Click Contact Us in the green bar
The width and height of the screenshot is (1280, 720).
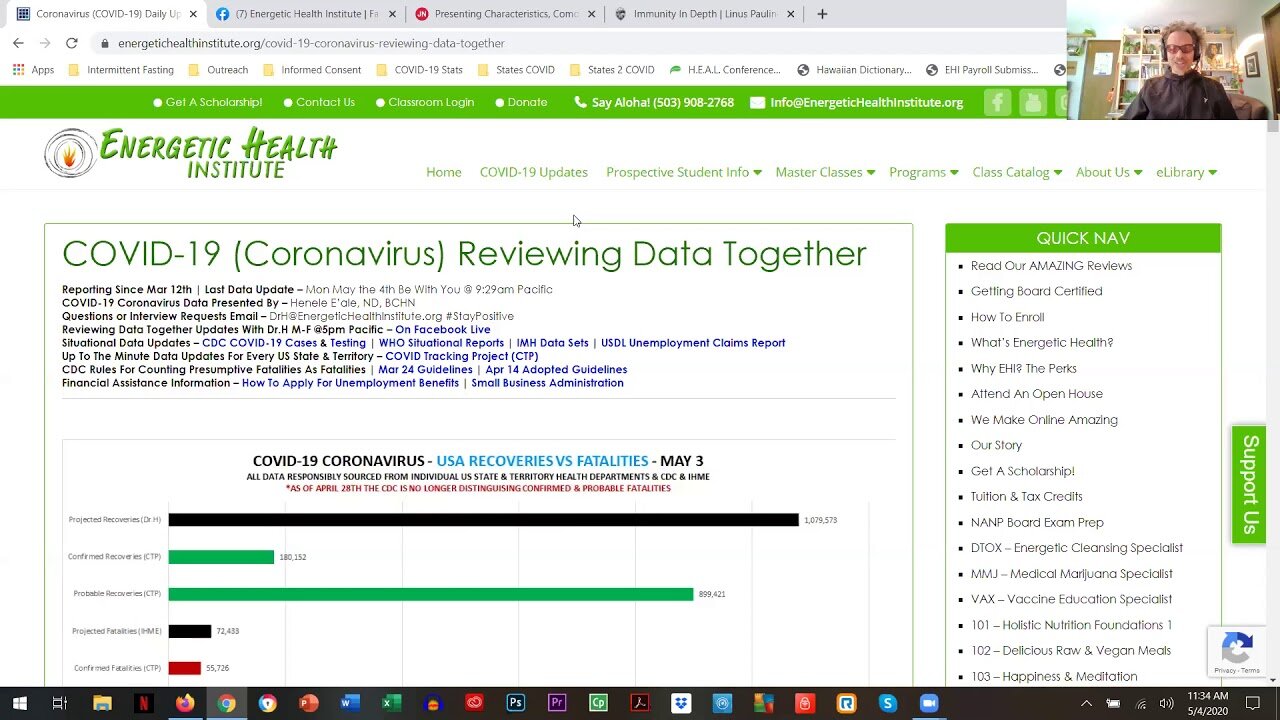pyautogui.click(x=319, y=102)
